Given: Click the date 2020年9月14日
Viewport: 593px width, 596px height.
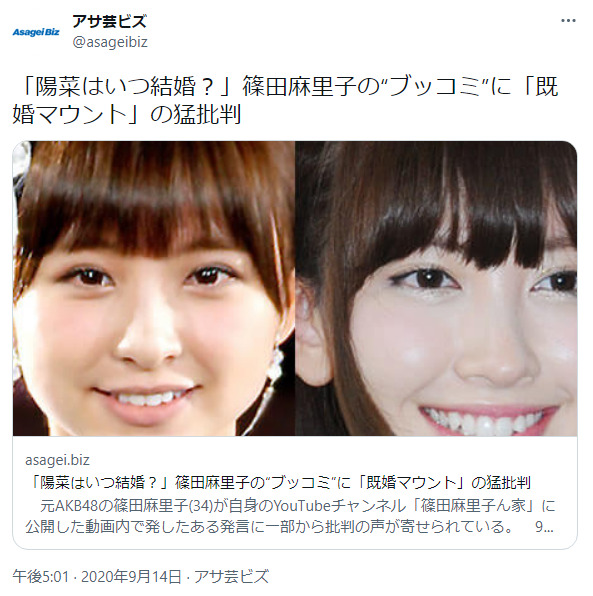Looking at the screenshot, I should (x=131, y=576).
